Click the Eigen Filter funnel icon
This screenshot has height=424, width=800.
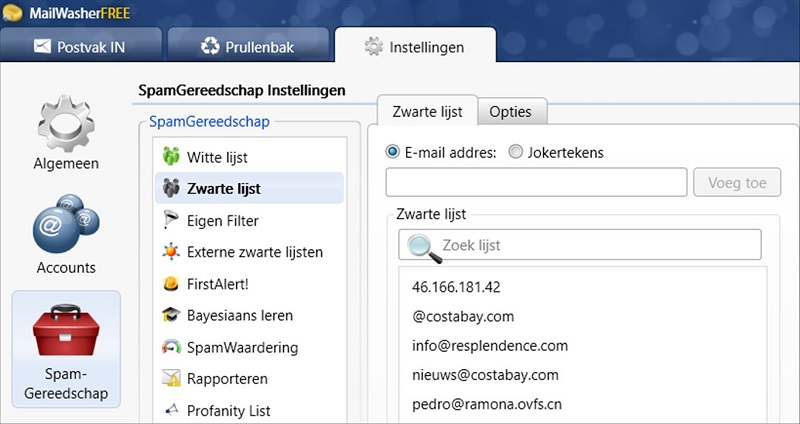coord(171,220)
